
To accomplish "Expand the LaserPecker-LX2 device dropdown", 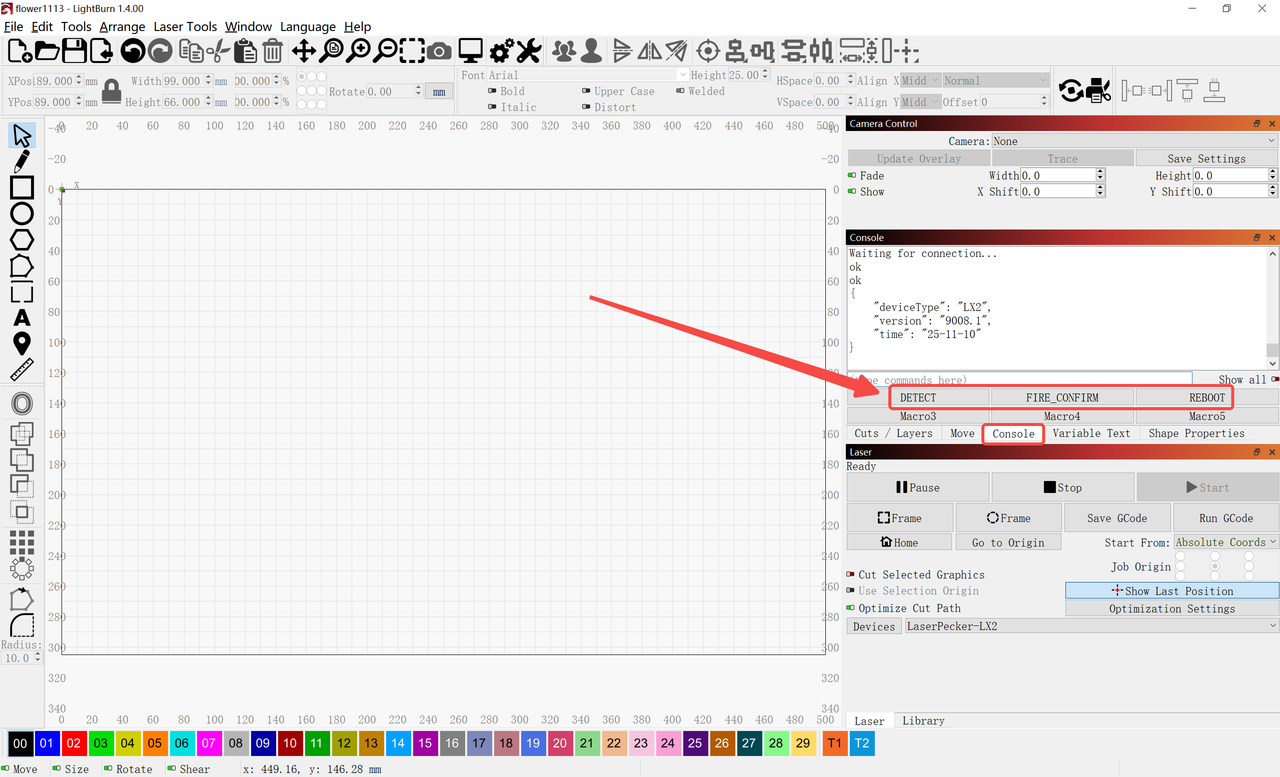I will 1090,626.
